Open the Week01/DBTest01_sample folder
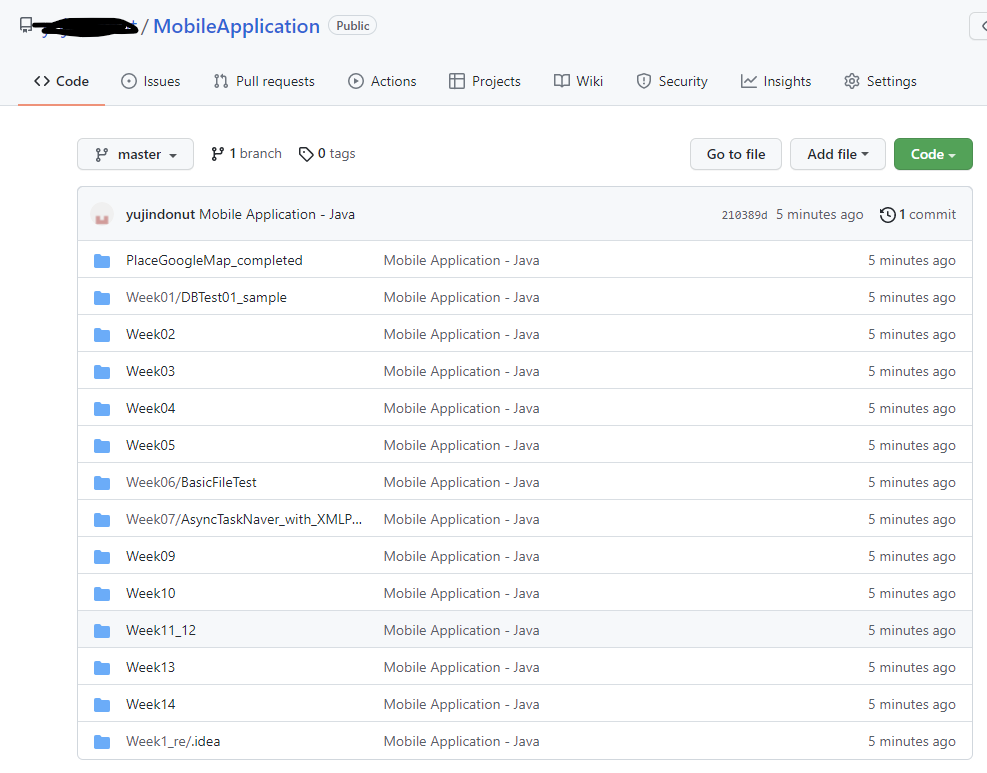Viewport: 987px width, 773px height. [x=206, y=298]
